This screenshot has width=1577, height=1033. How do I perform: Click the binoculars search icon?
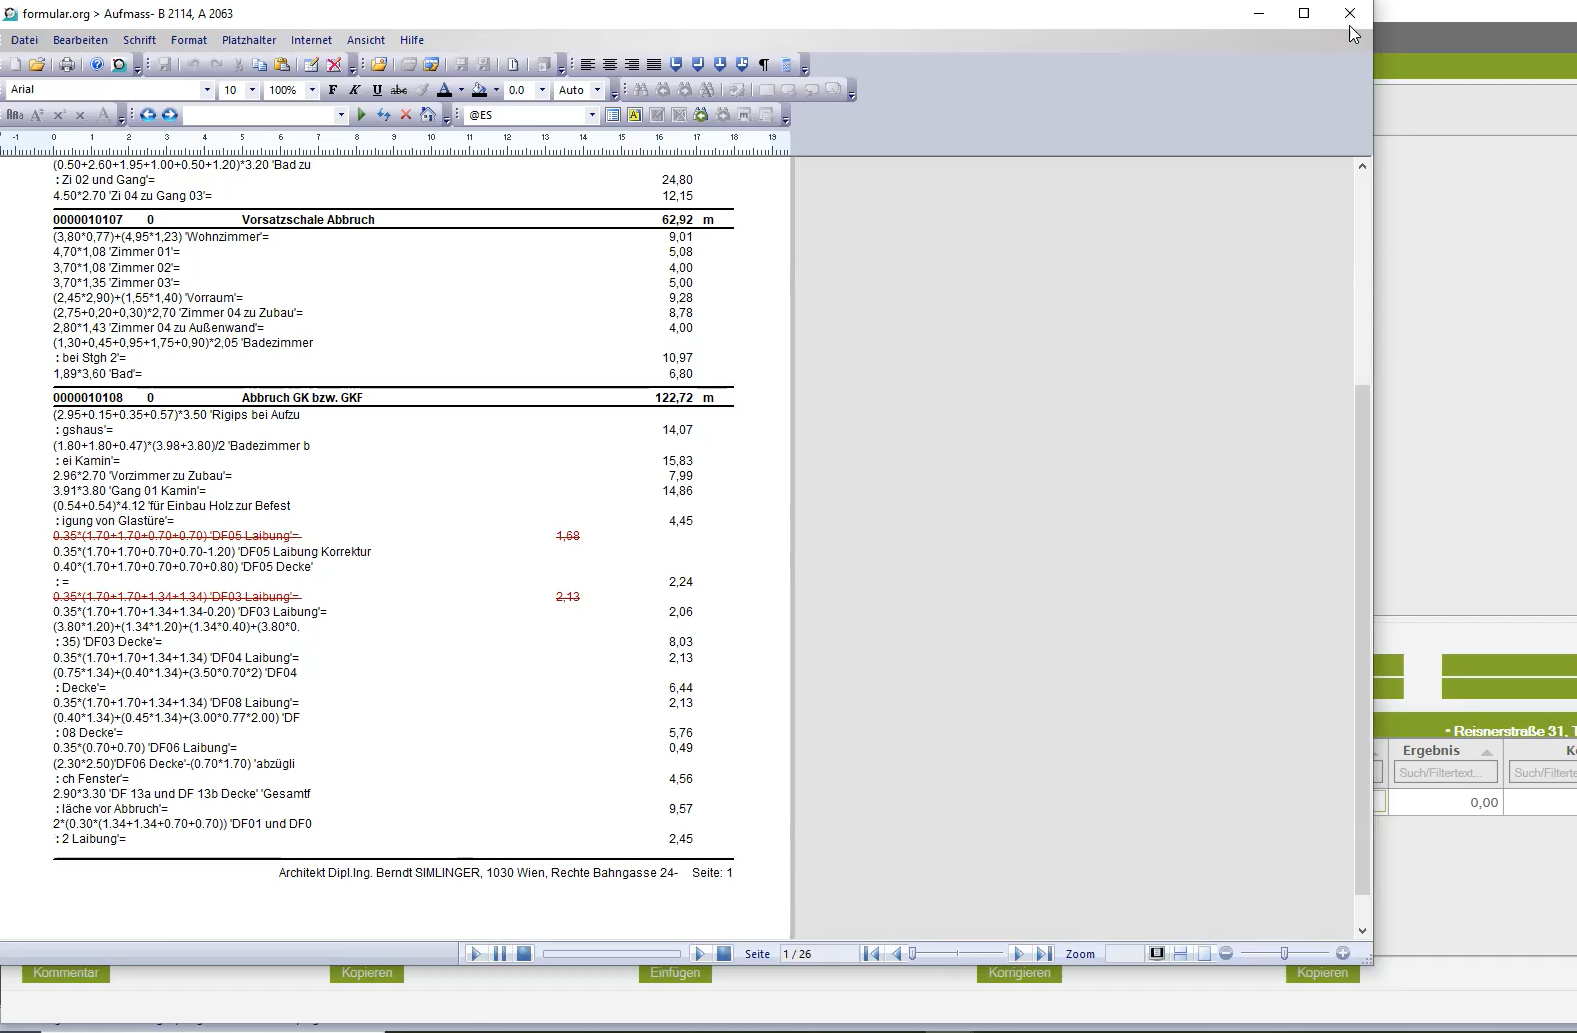641,90
